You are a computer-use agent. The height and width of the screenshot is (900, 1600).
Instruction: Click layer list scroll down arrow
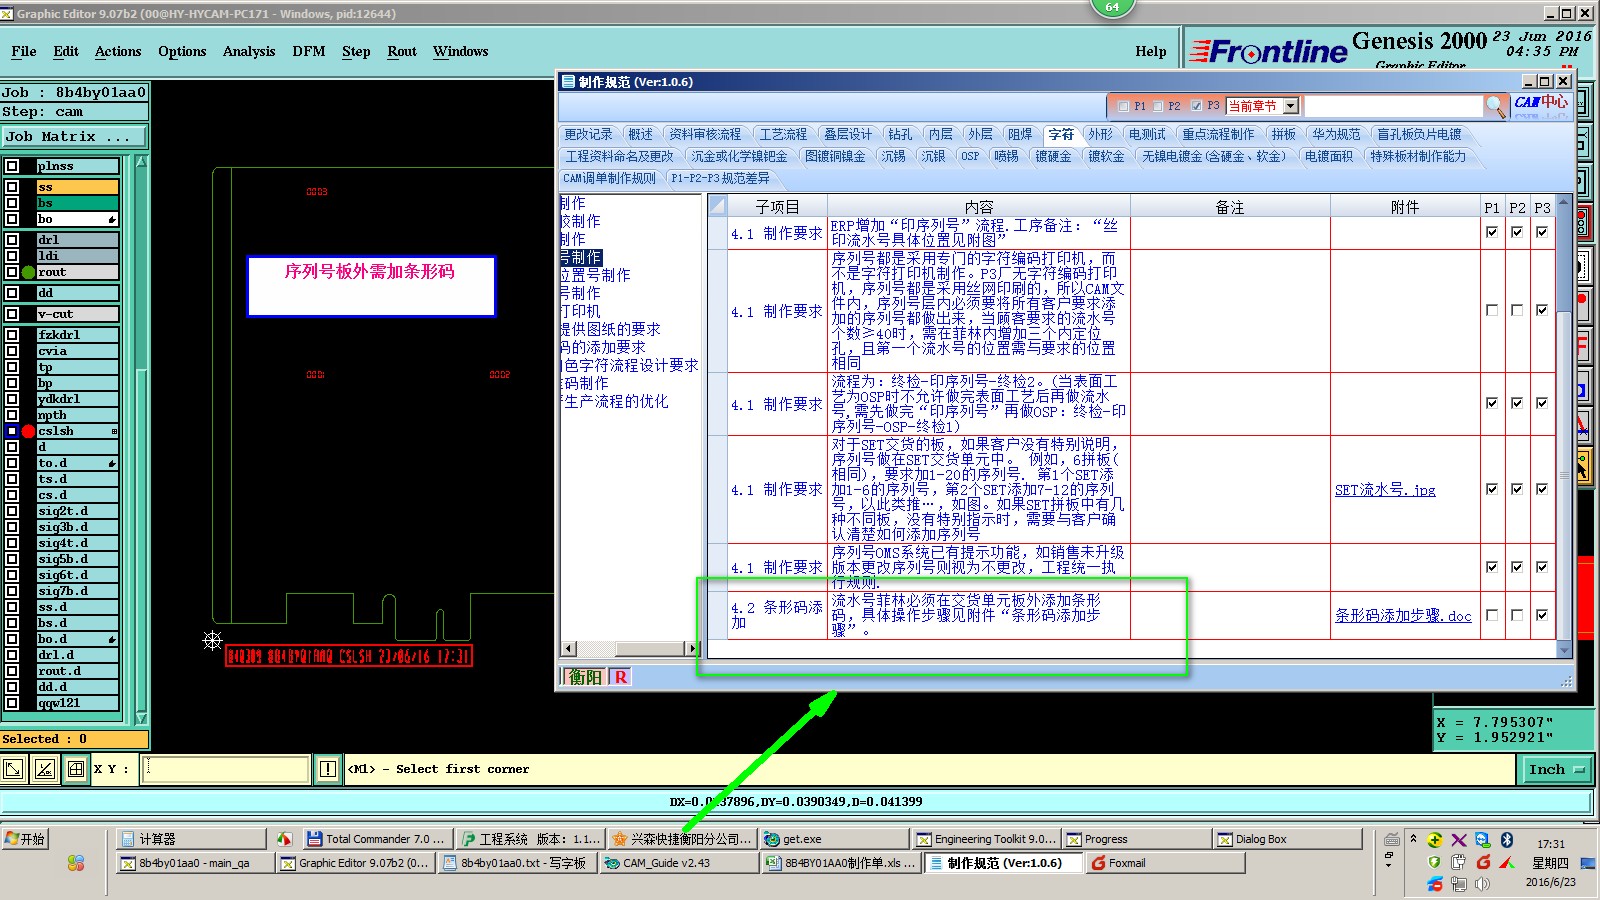(141, 718)
